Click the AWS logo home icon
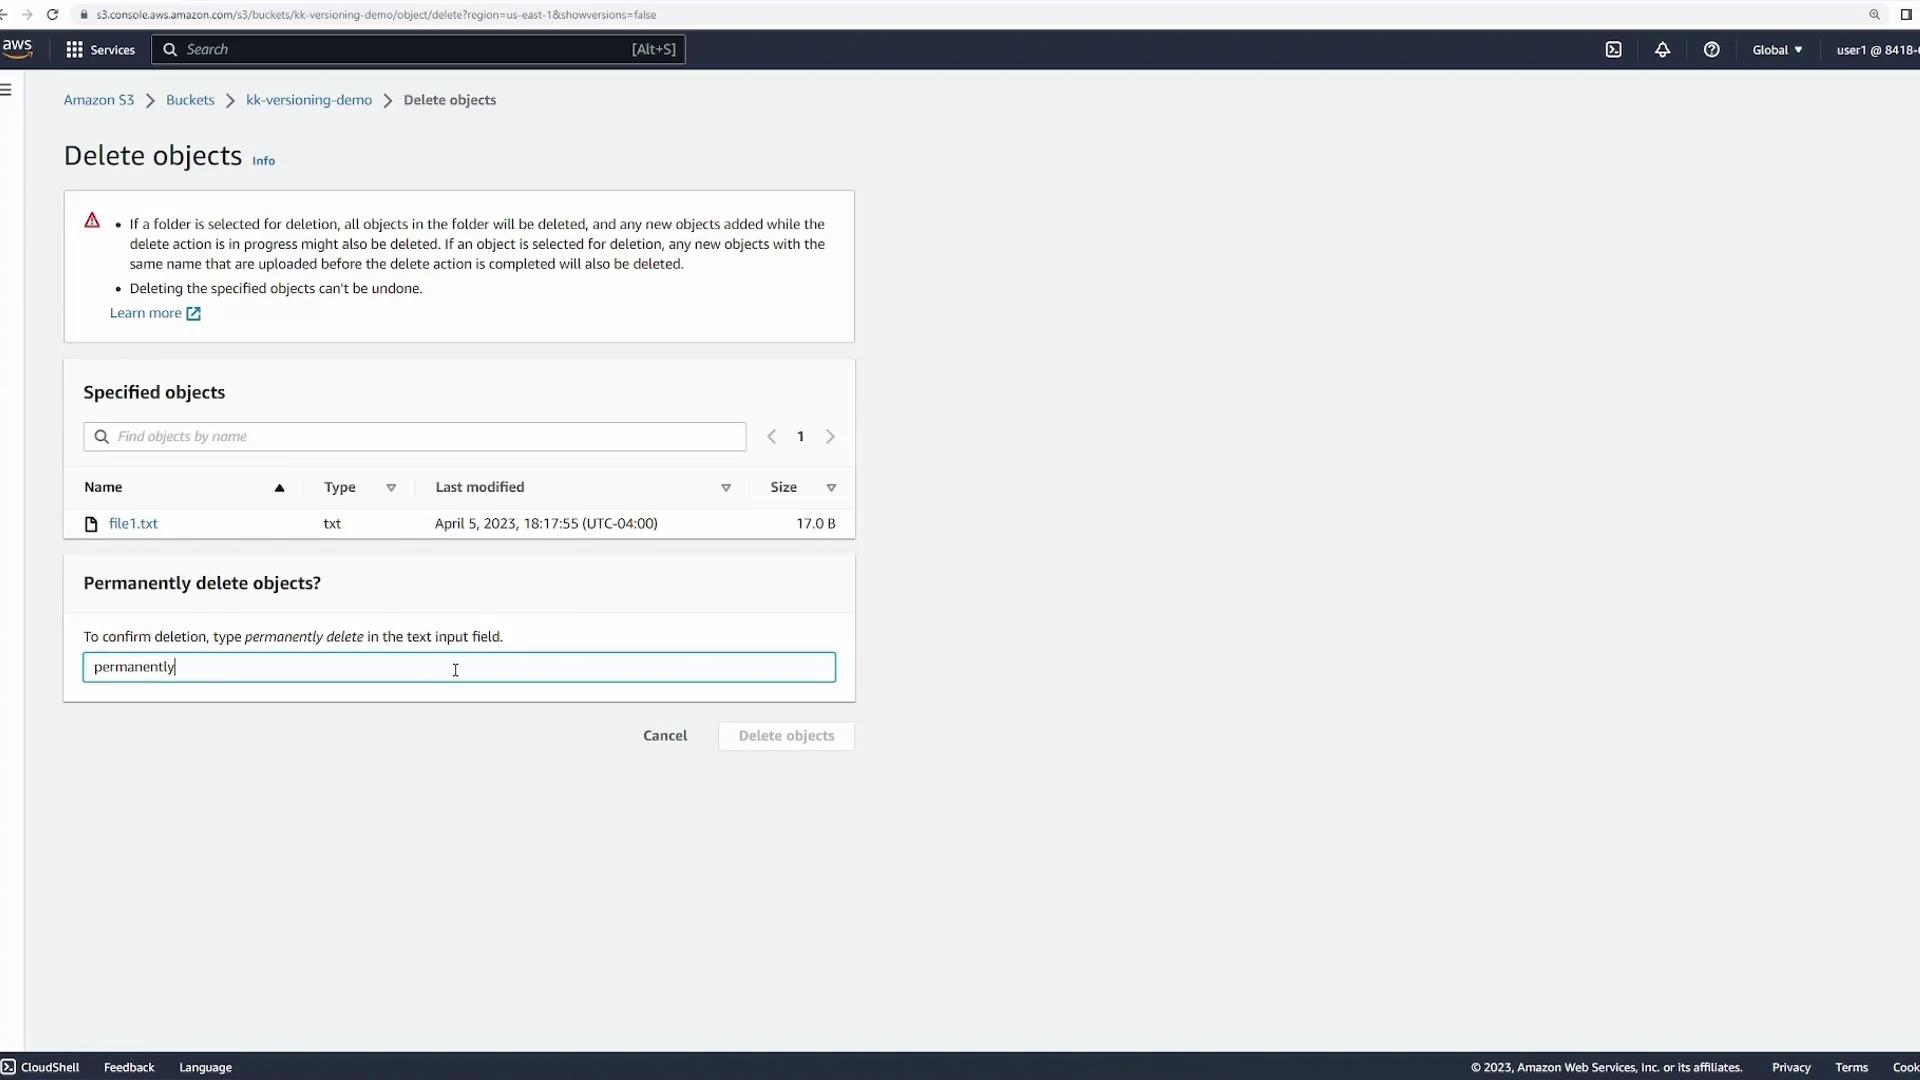This screenshot has height=1080, width=1920. click(17, 48)
